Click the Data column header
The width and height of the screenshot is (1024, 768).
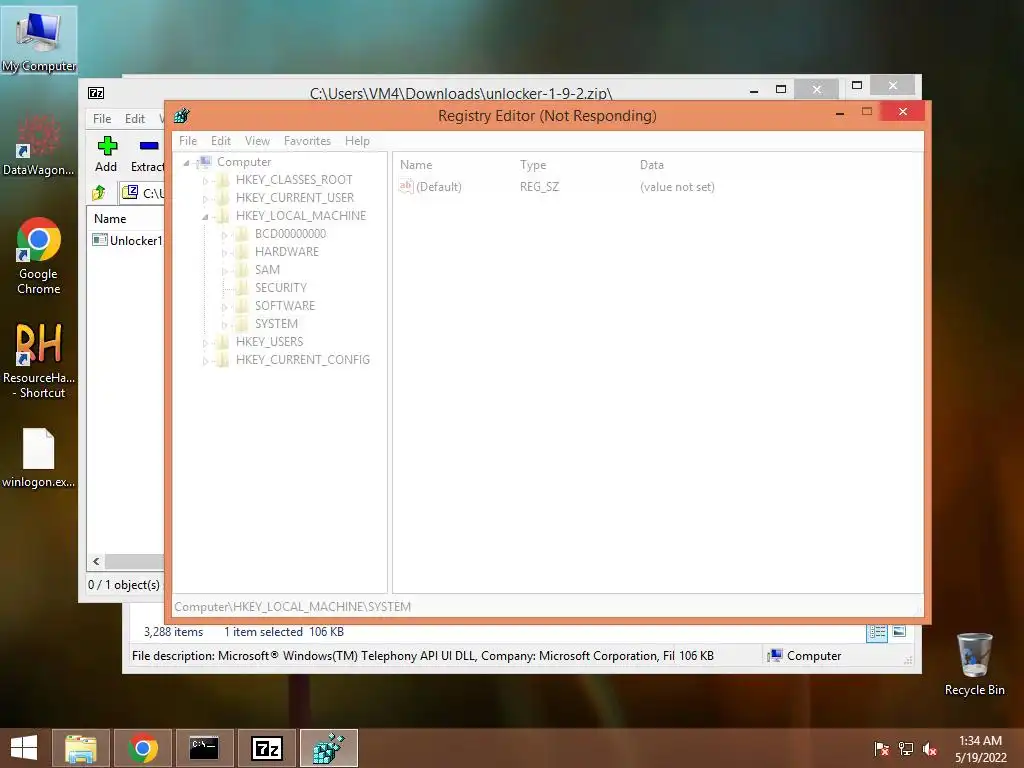(x=652, y=165)
